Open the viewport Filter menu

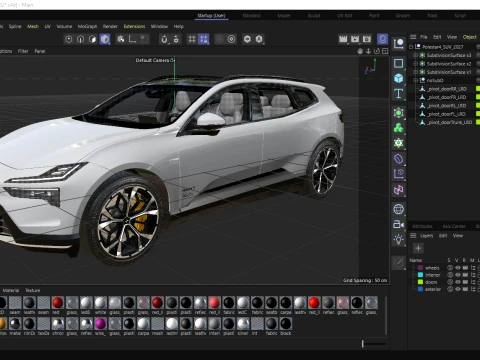23,51
